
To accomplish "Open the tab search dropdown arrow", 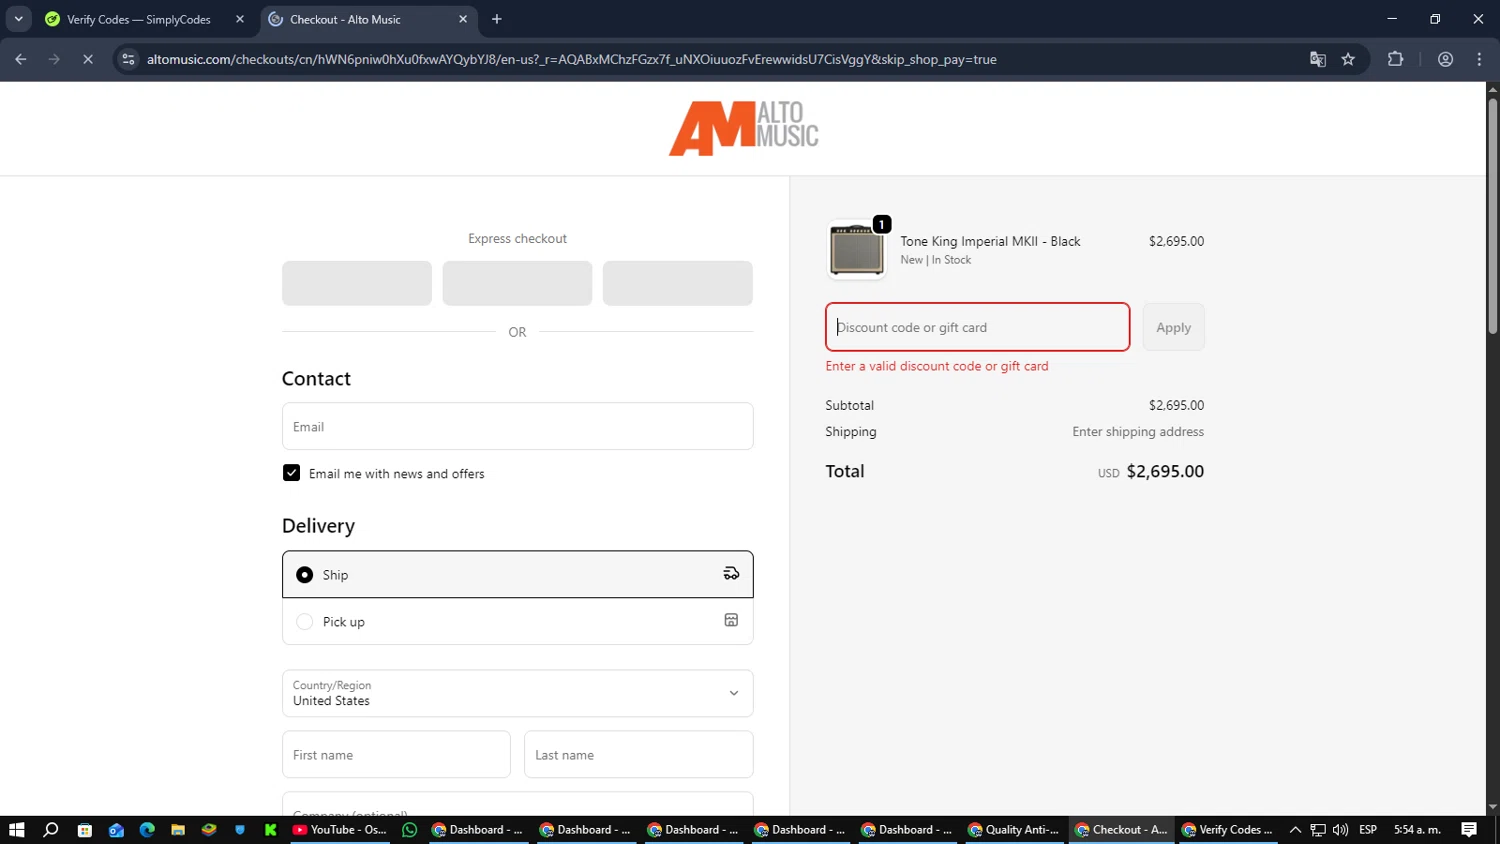I will pos(18,19).
